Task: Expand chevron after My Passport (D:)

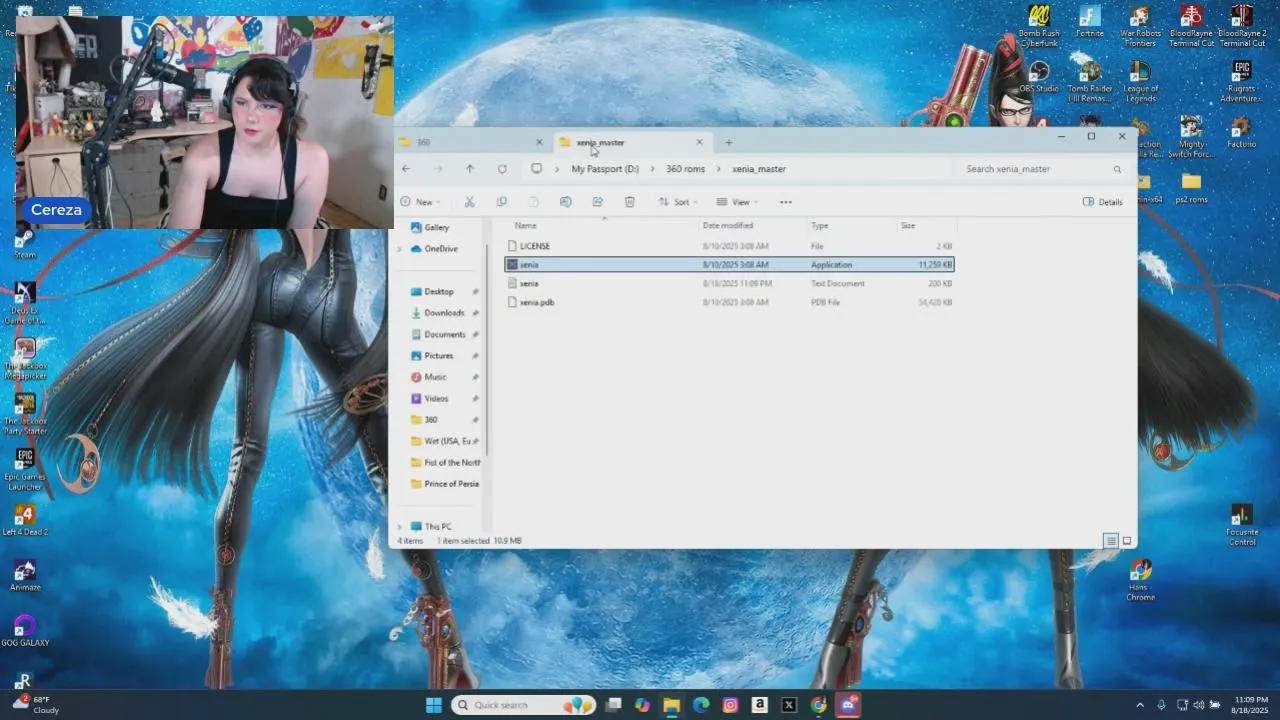Action: [652, 169]
